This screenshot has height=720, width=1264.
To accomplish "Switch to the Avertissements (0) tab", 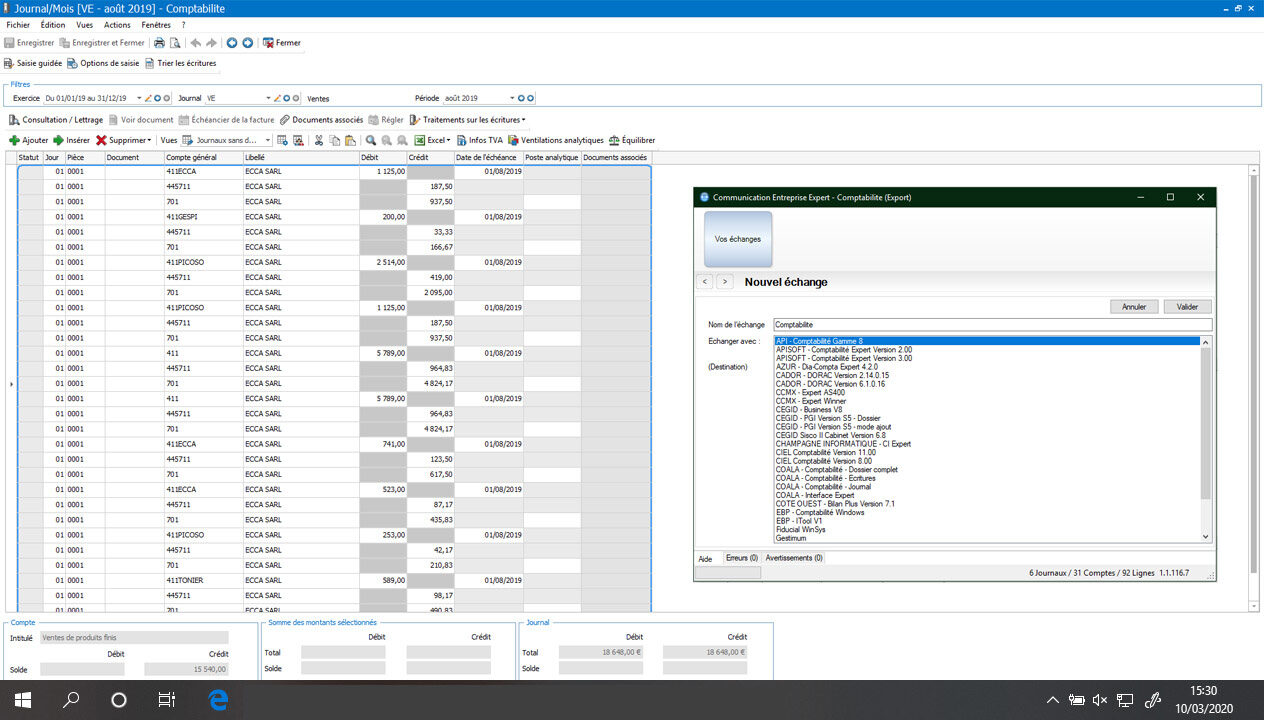I will (x=793, y=558).
